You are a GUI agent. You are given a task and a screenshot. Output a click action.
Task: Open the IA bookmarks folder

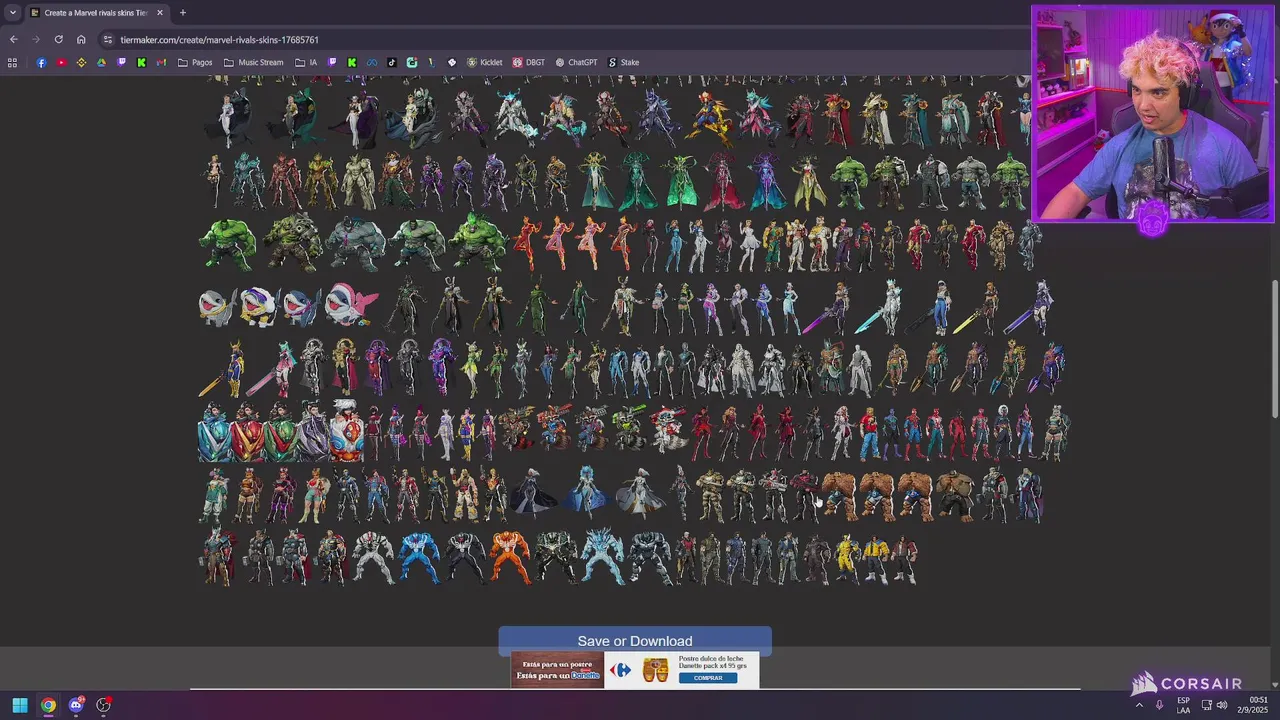306,62
